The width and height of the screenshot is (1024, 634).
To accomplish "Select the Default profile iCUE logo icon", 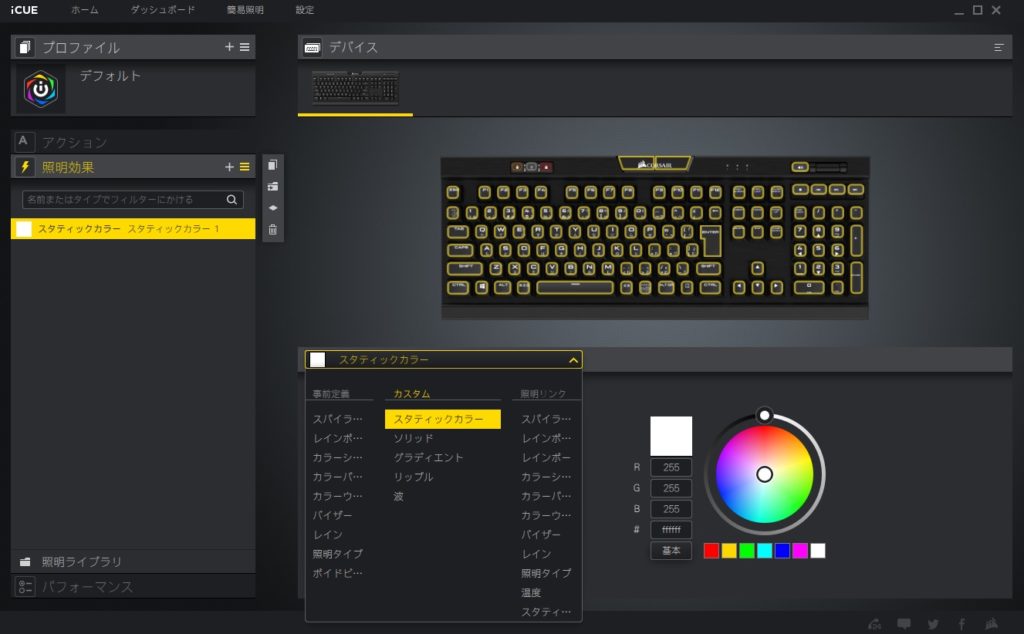I will [x=40, y=89].
